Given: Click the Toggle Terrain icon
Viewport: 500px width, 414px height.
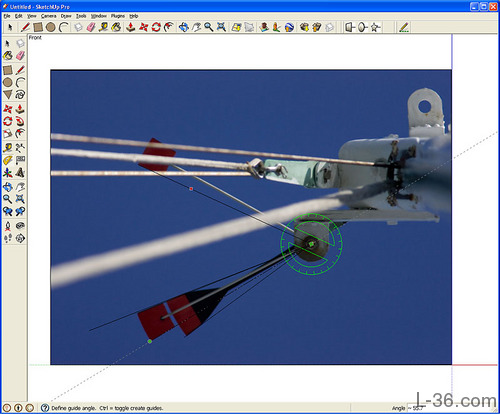Looking at the screenshot, I should [249, 27].
